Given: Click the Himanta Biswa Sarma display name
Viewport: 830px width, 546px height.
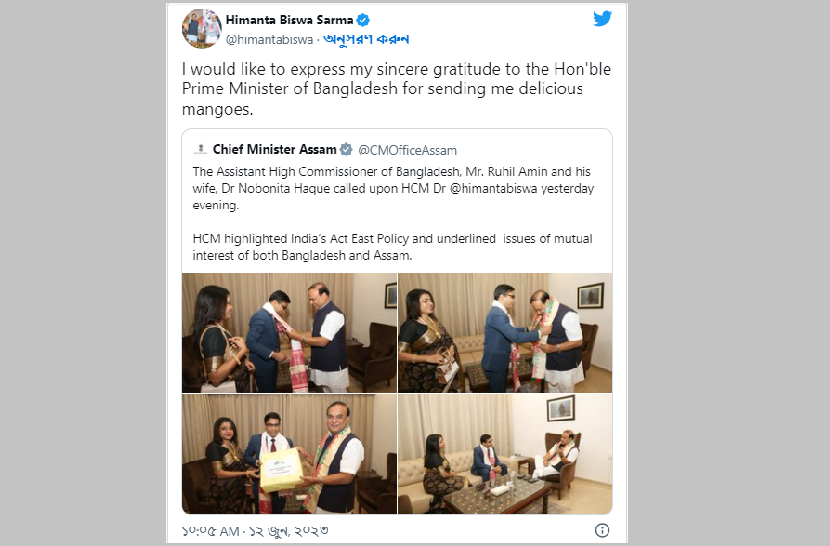Looking at the screenshot, I should (x=290, y=20).
